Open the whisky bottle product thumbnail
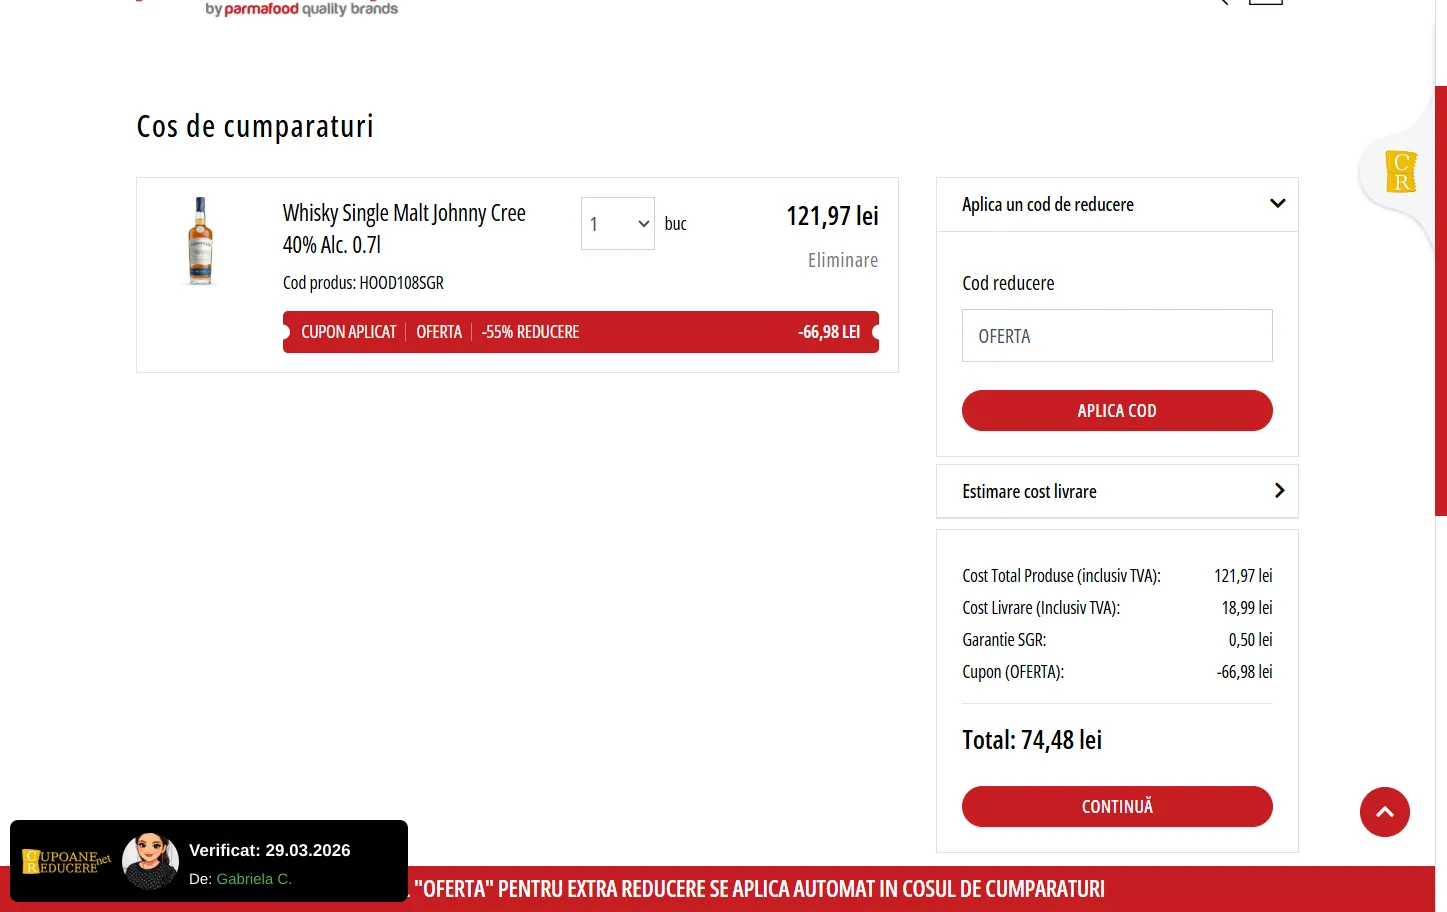 (x=201, y=241)
